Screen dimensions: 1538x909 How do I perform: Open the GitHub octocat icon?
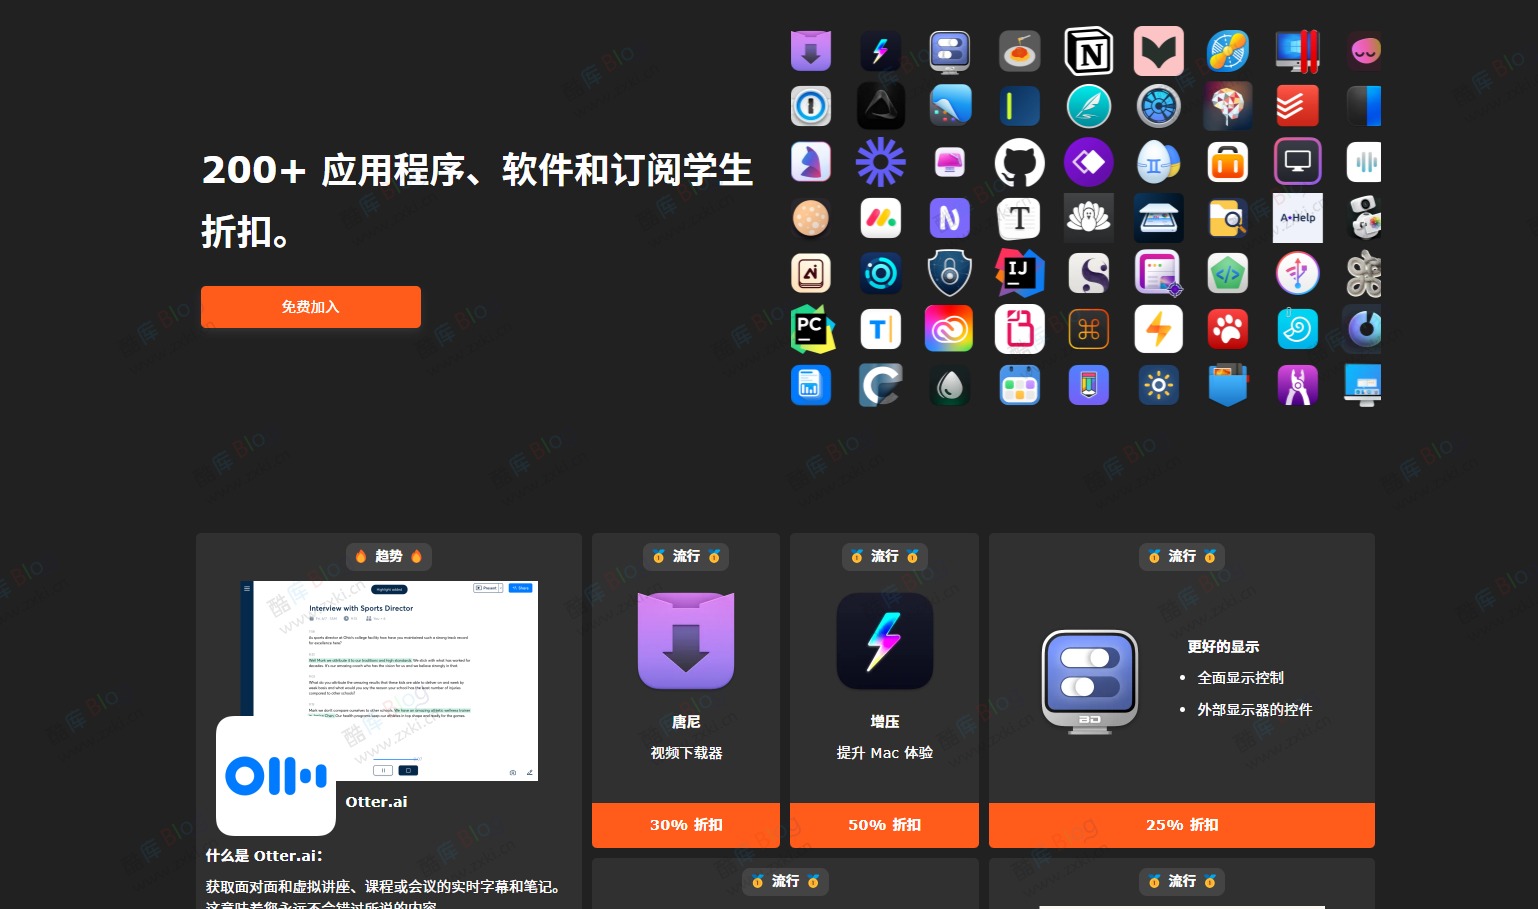1019,162
